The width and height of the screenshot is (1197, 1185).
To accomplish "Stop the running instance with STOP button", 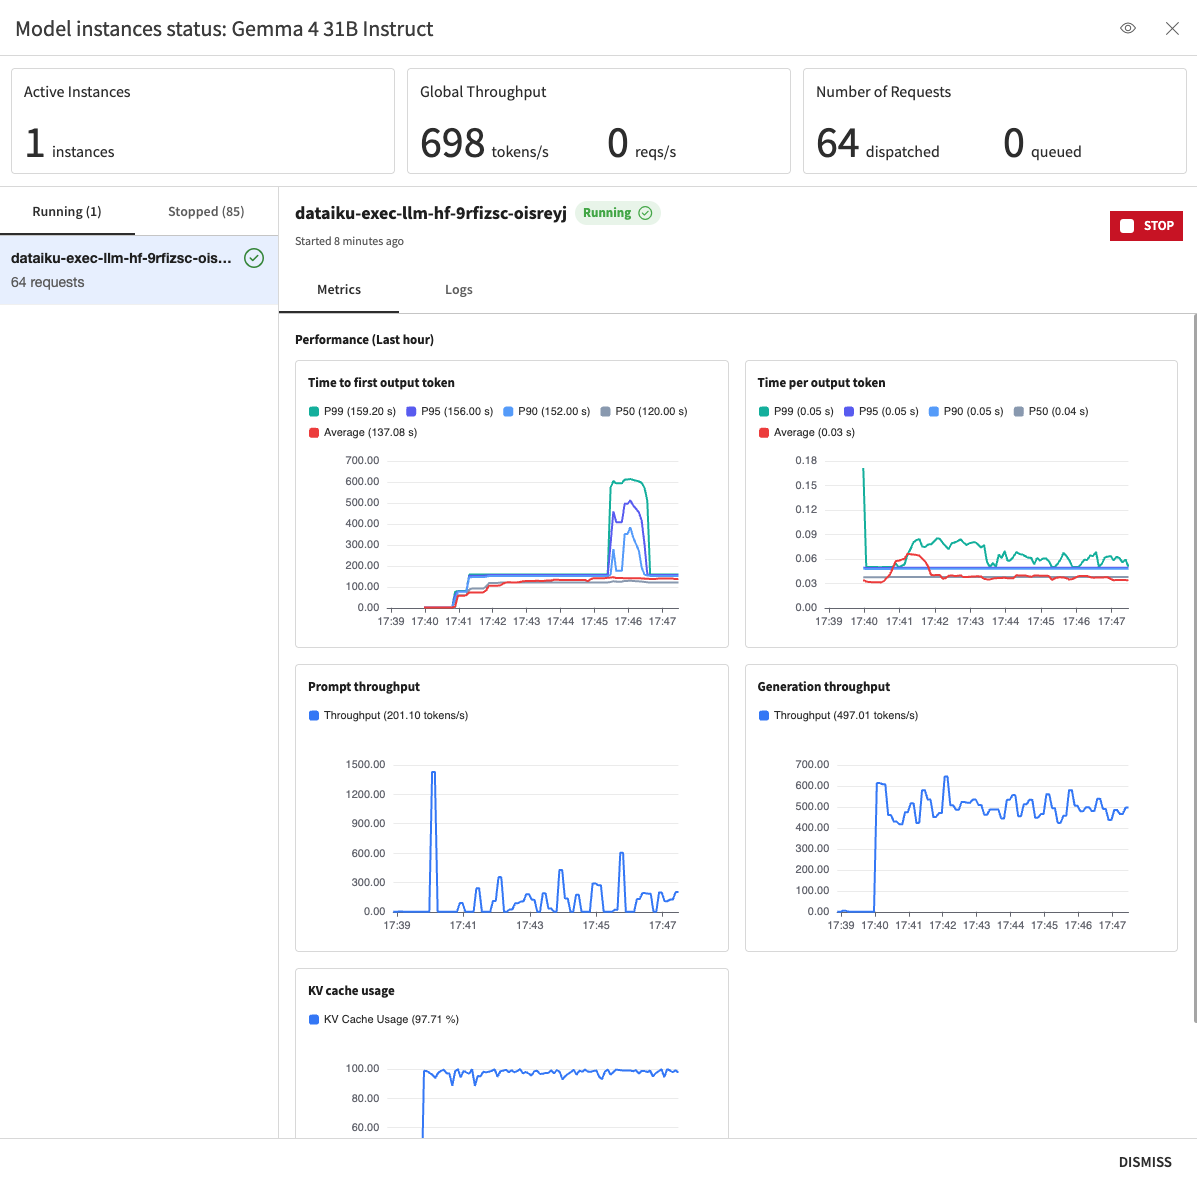I will tap(1146, 226).
